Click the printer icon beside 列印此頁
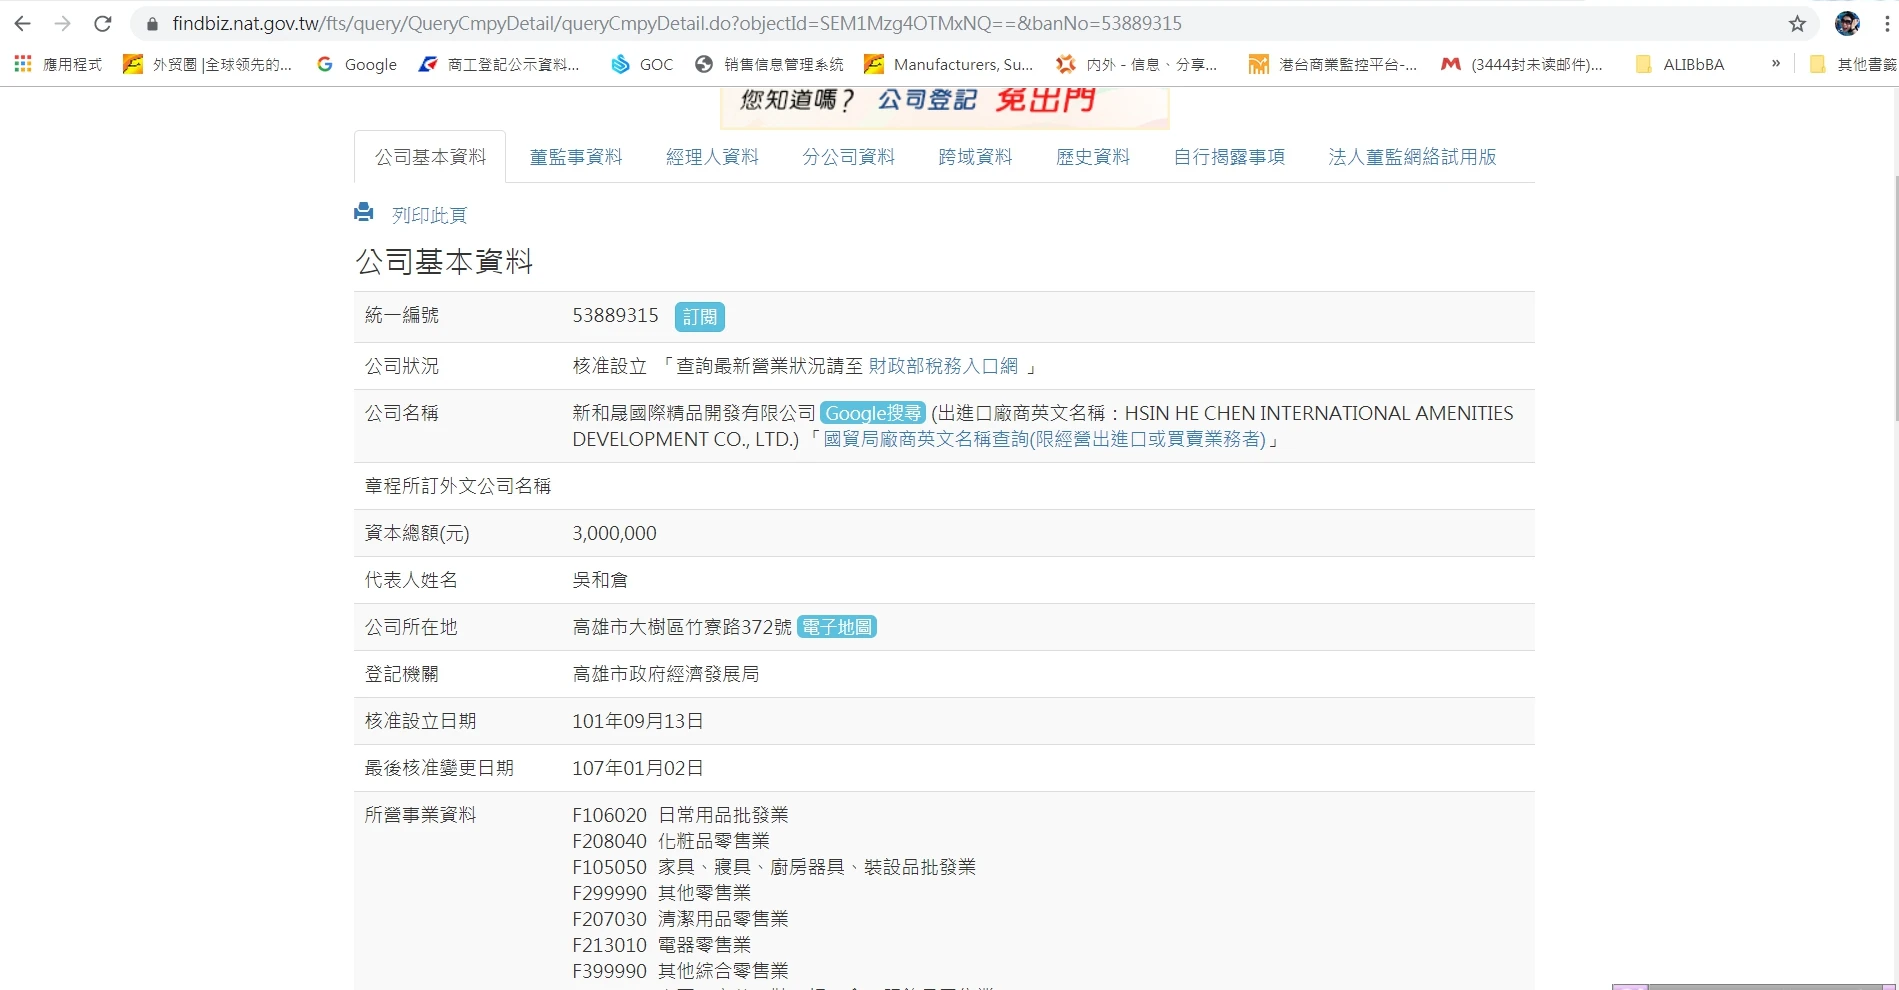The height and width of the screenshot is (990, 1899). click(x=364, y=212)
